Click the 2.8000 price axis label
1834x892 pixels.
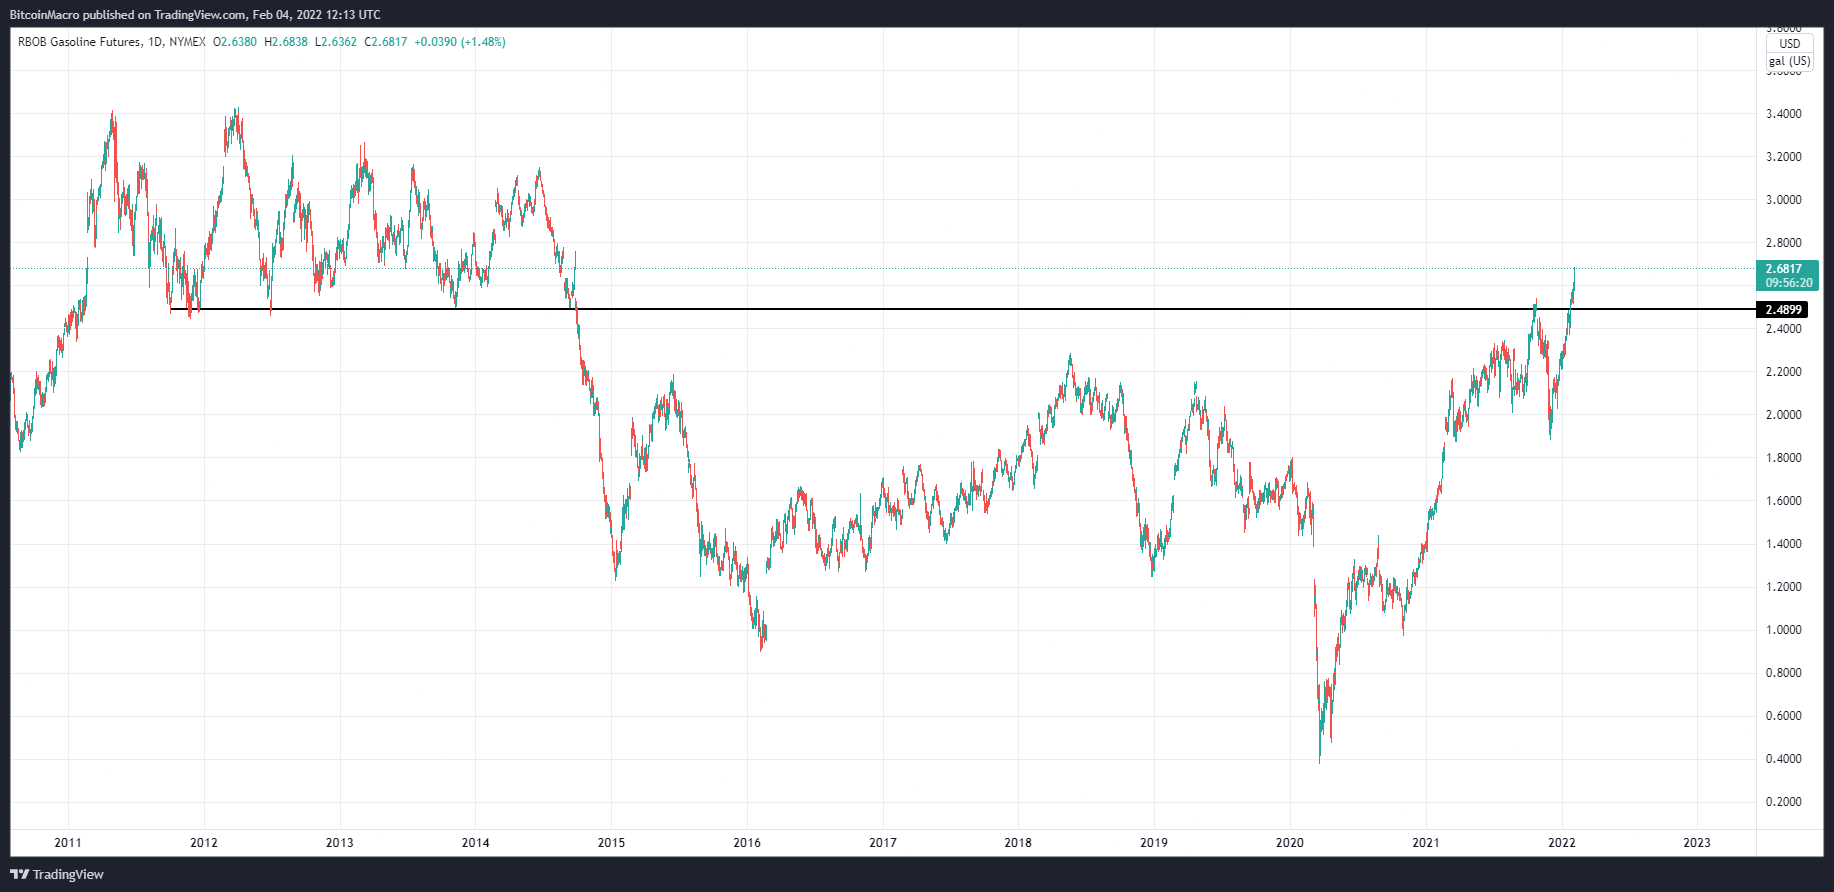1784,243
